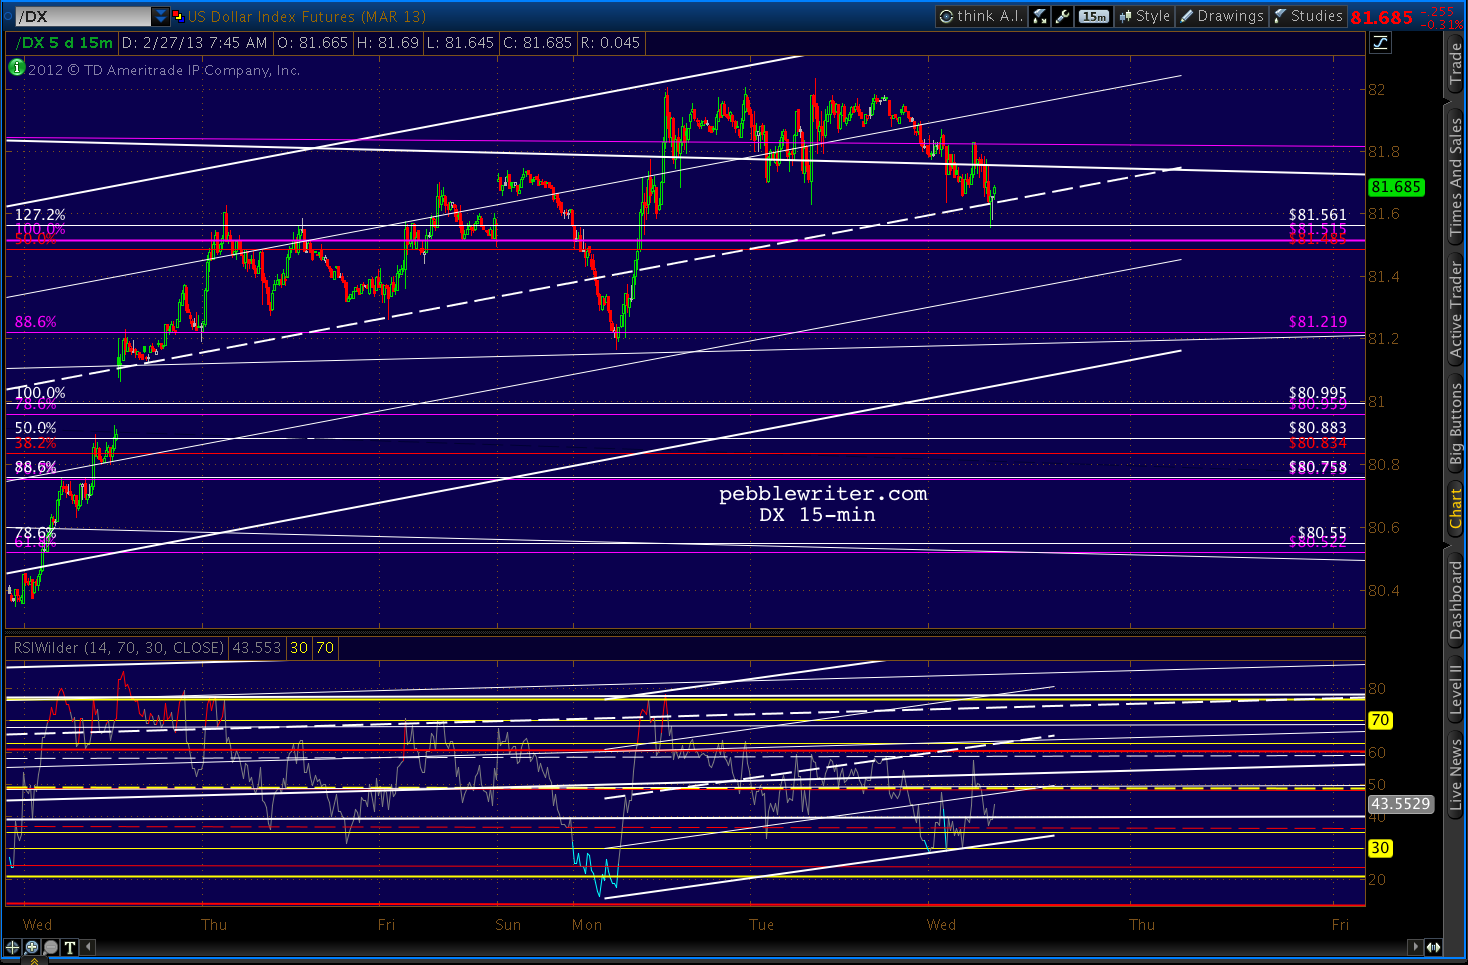Image resolution: width=1468 pixels, height=965 pixels.
Task: Open the Times And Sales side tab
Action: tap(1456, 176)
